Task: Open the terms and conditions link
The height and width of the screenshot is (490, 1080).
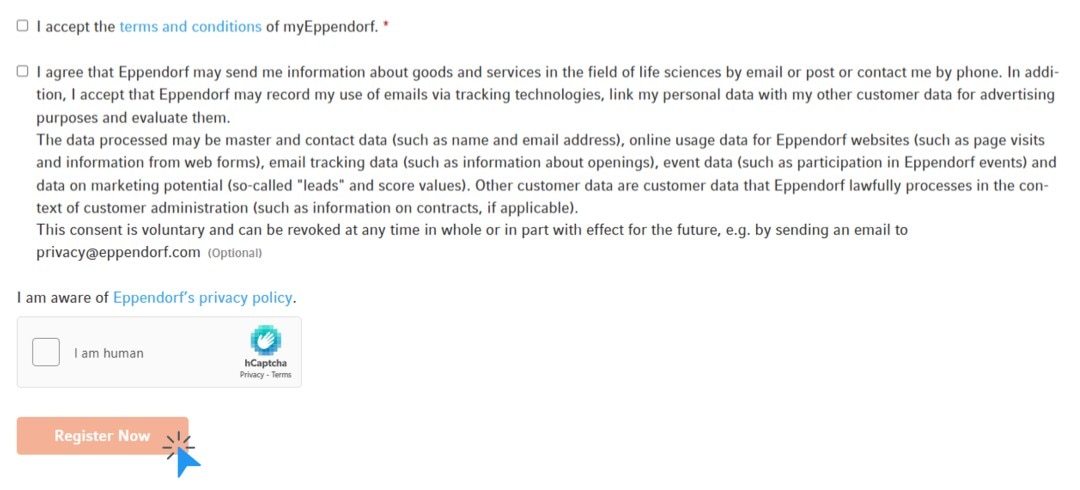Action: coord(190,27)
